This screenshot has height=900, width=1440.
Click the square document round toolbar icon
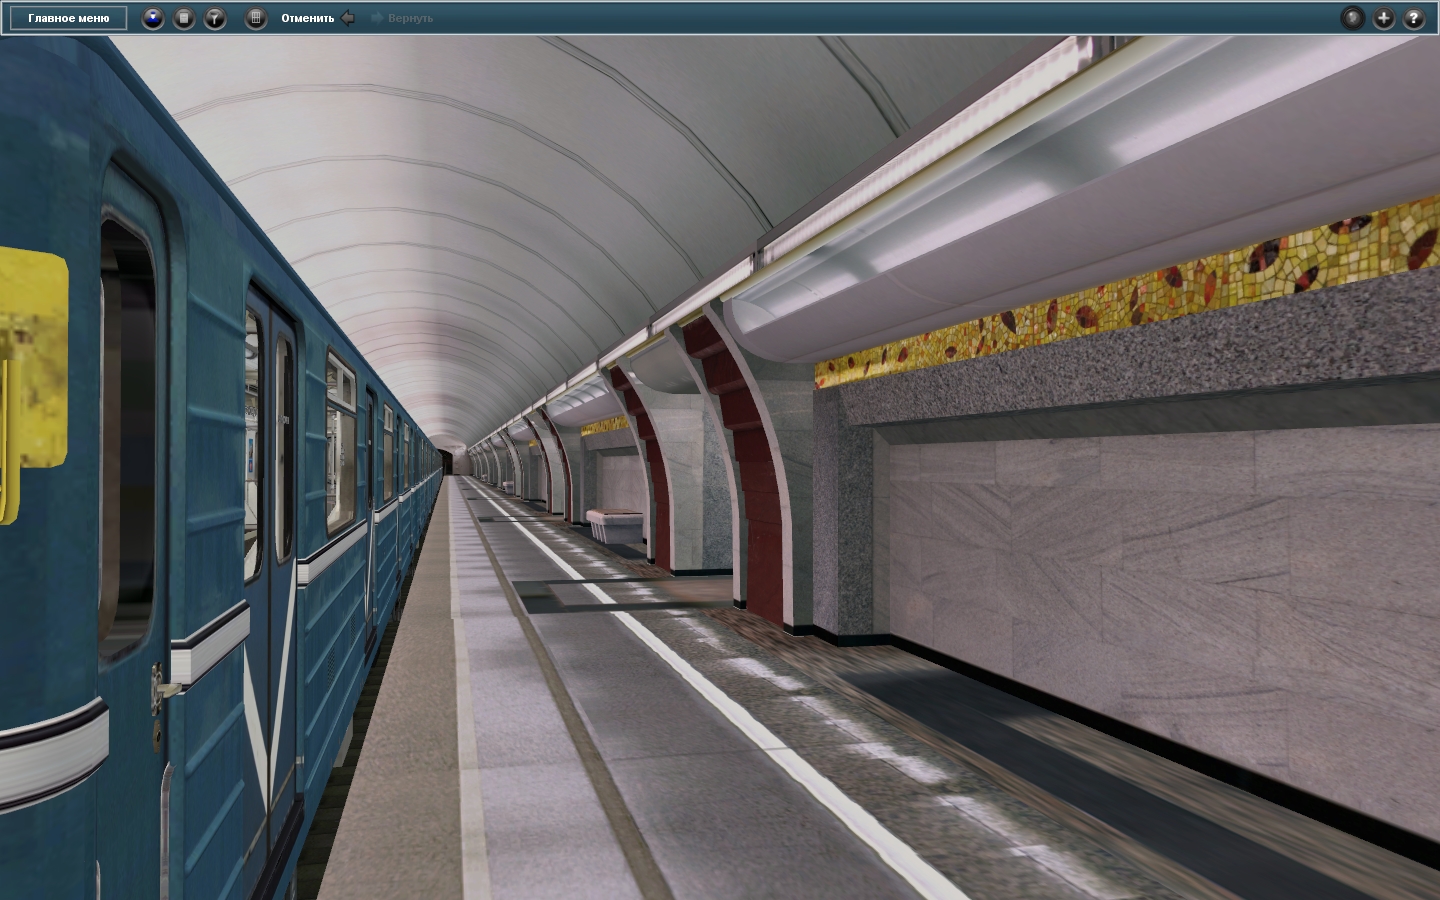[x=184, y=18]
